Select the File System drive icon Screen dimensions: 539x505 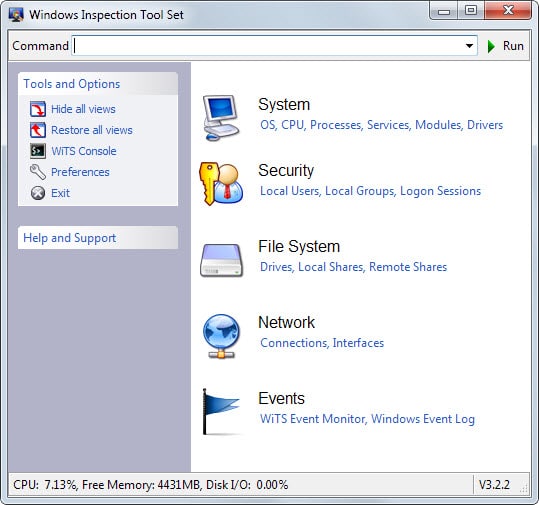(x=221, y=260)
